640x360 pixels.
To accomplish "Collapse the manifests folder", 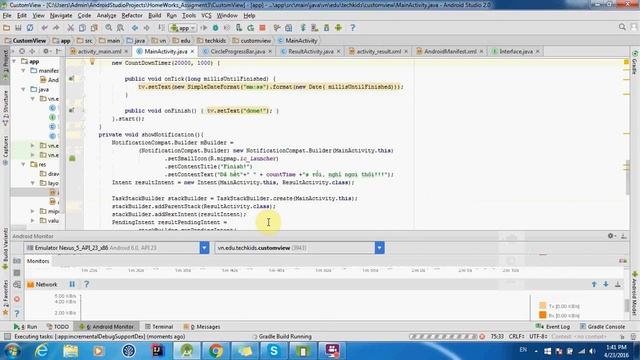I will [x=24, y=71].
